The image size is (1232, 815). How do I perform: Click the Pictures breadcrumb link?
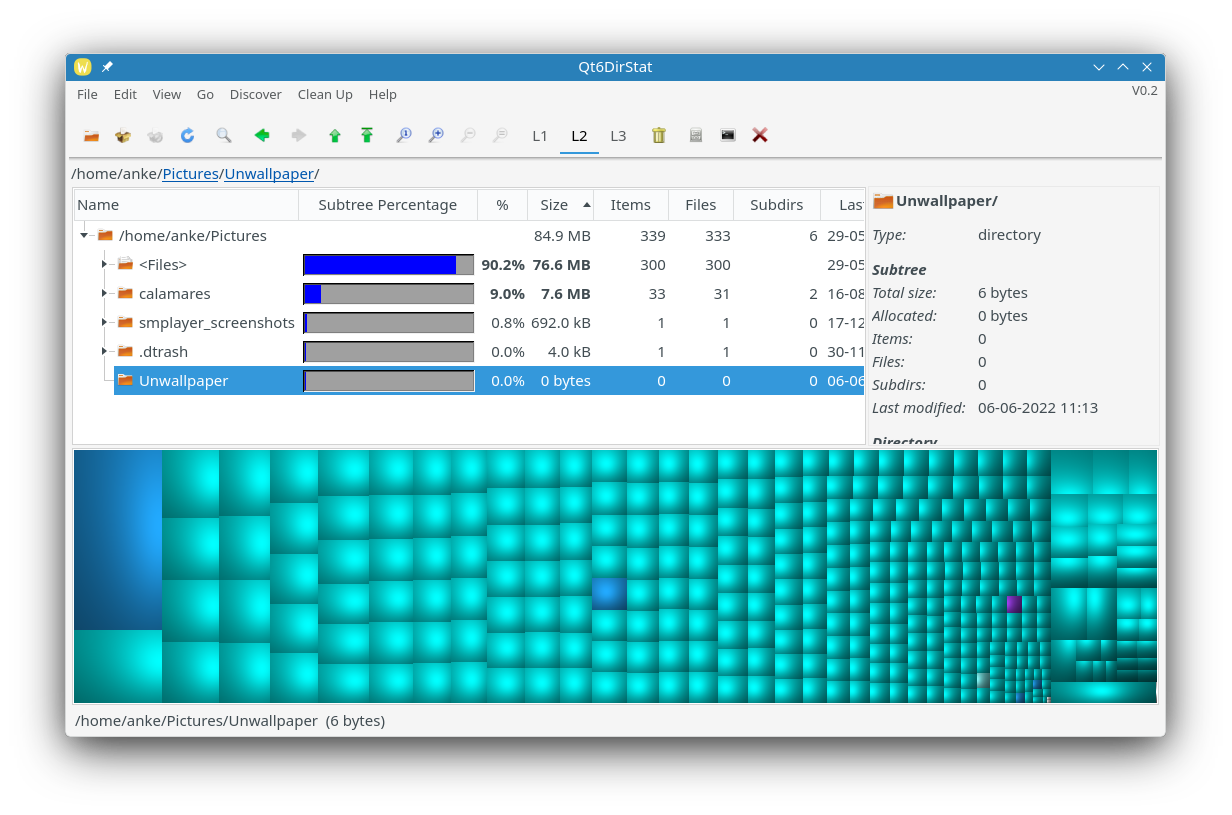190,174
